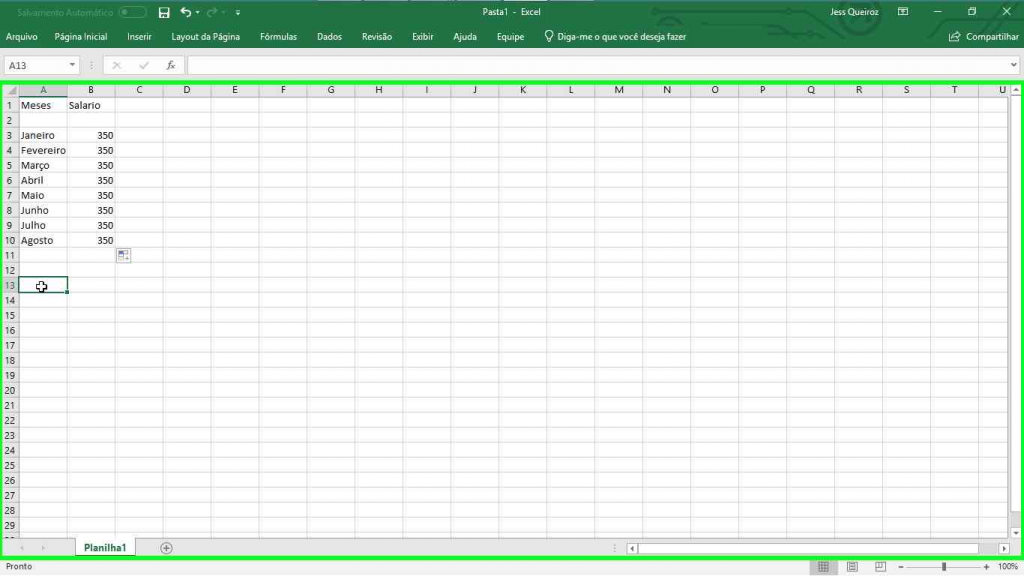Select Normal view in status bar
1024x576 pixels.
point(823,566)
